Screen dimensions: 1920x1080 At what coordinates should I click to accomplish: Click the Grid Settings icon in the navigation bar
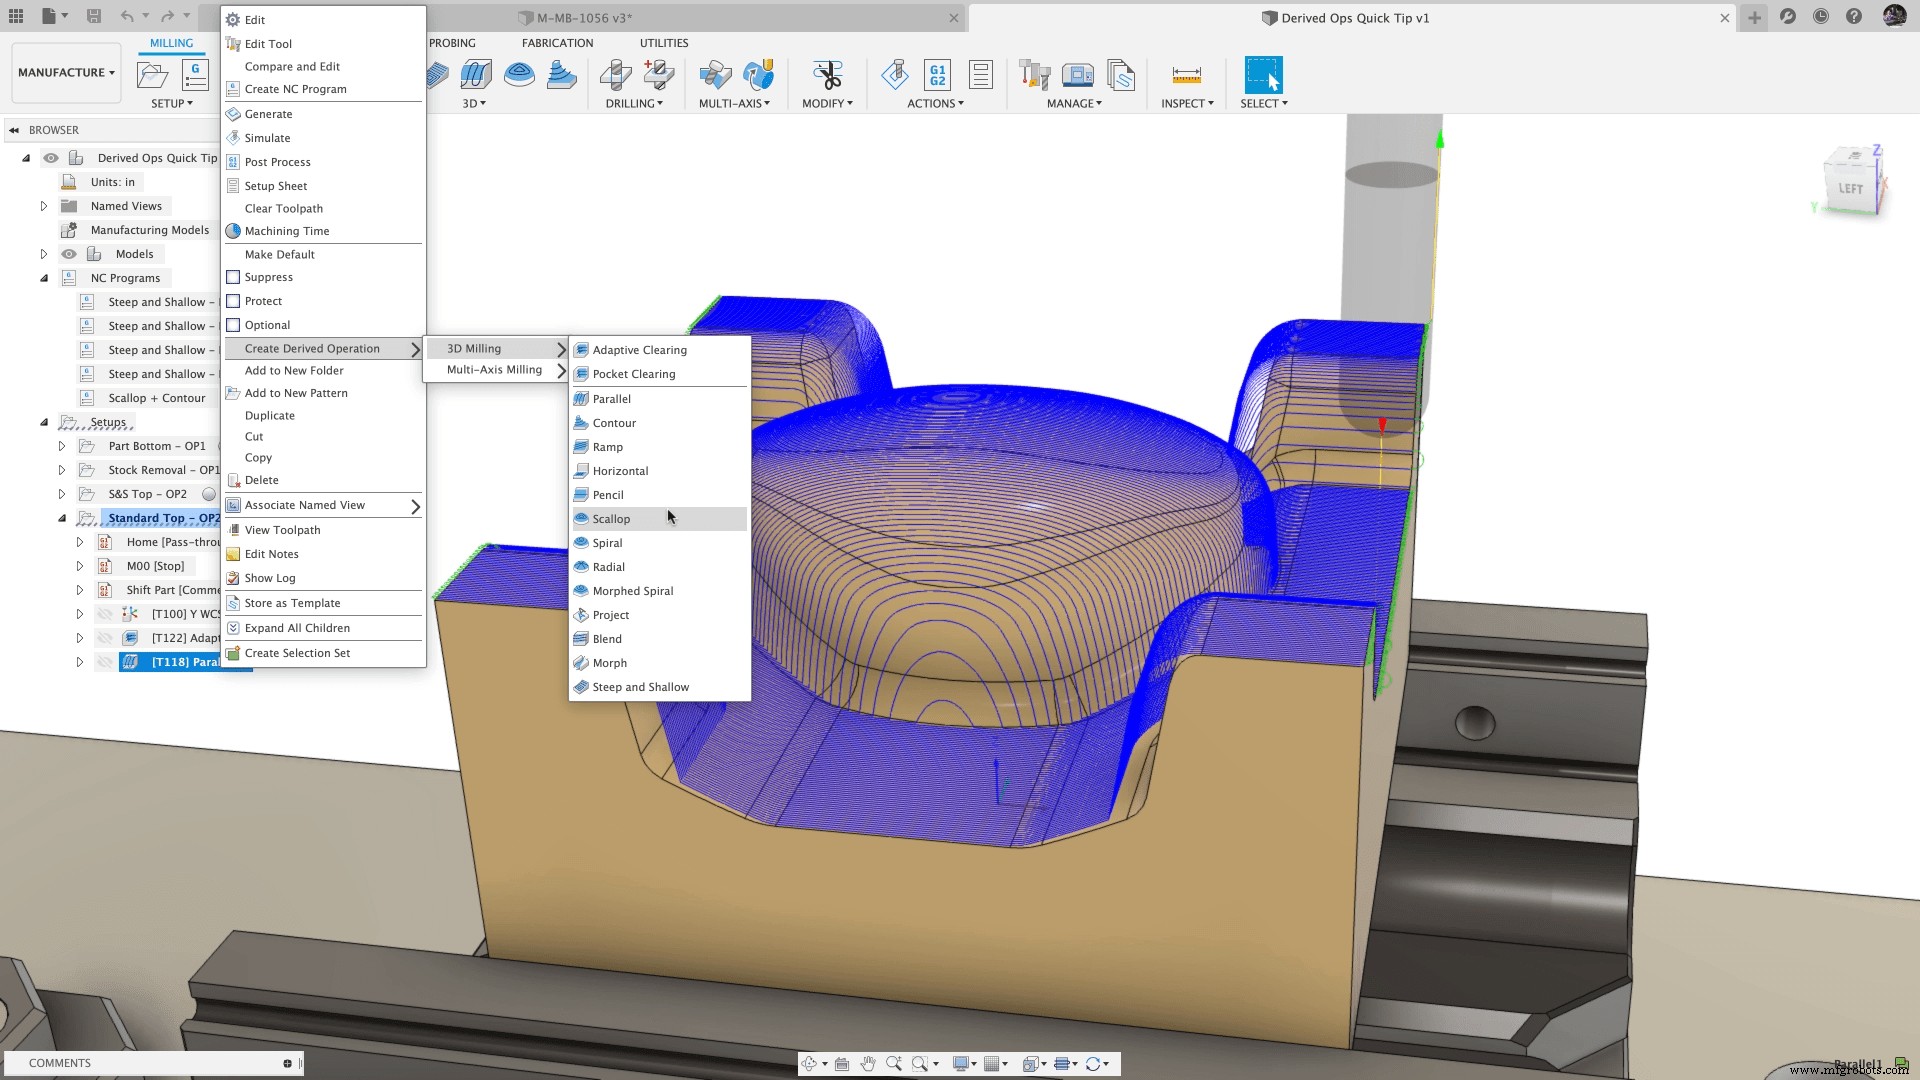point(991,1063)
